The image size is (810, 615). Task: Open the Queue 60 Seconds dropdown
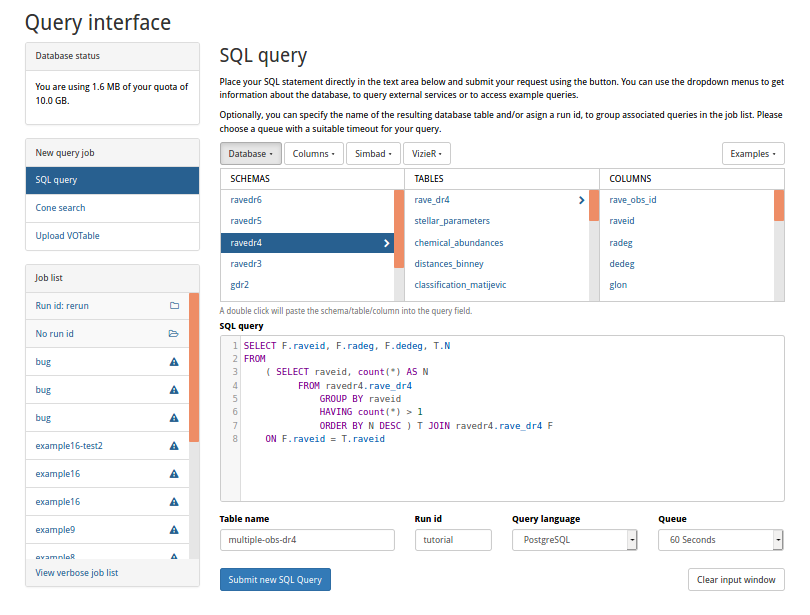720,540
